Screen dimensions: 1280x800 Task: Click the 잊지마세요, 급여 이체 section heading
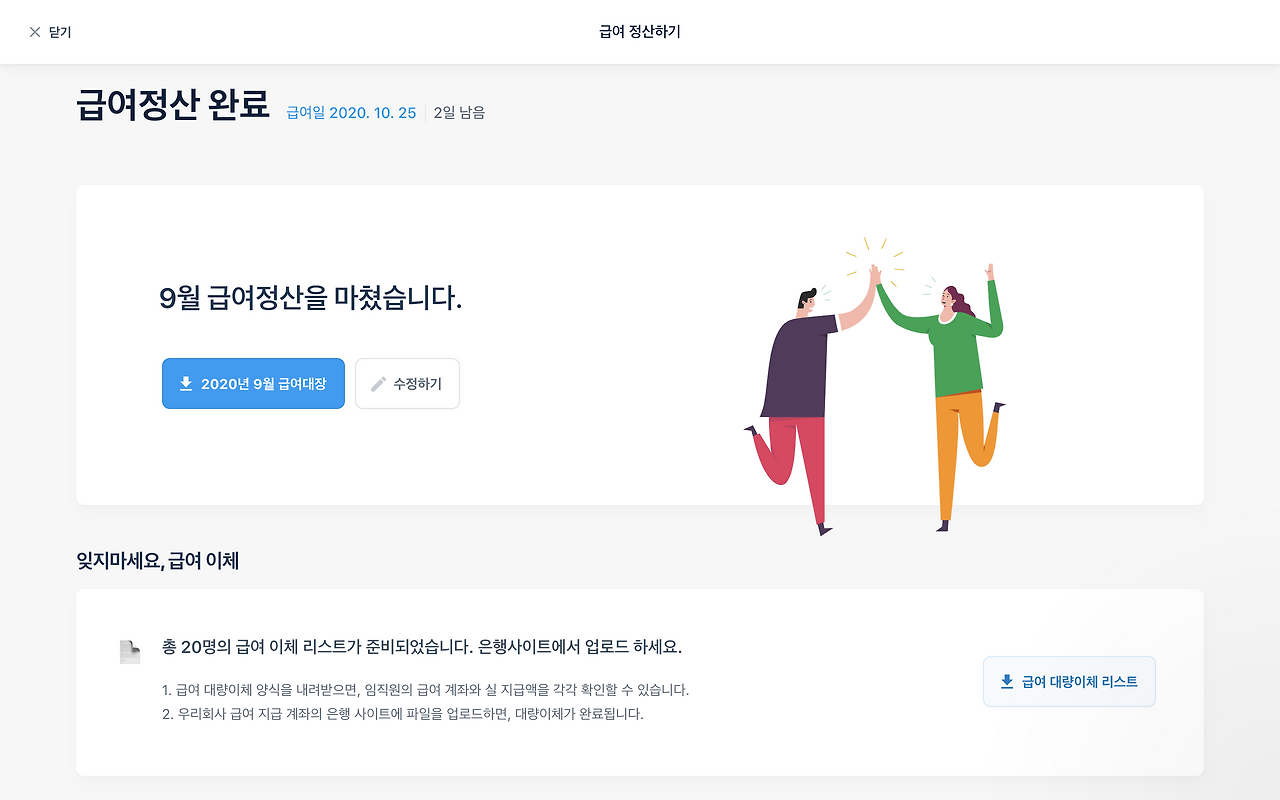click(158, 561)
